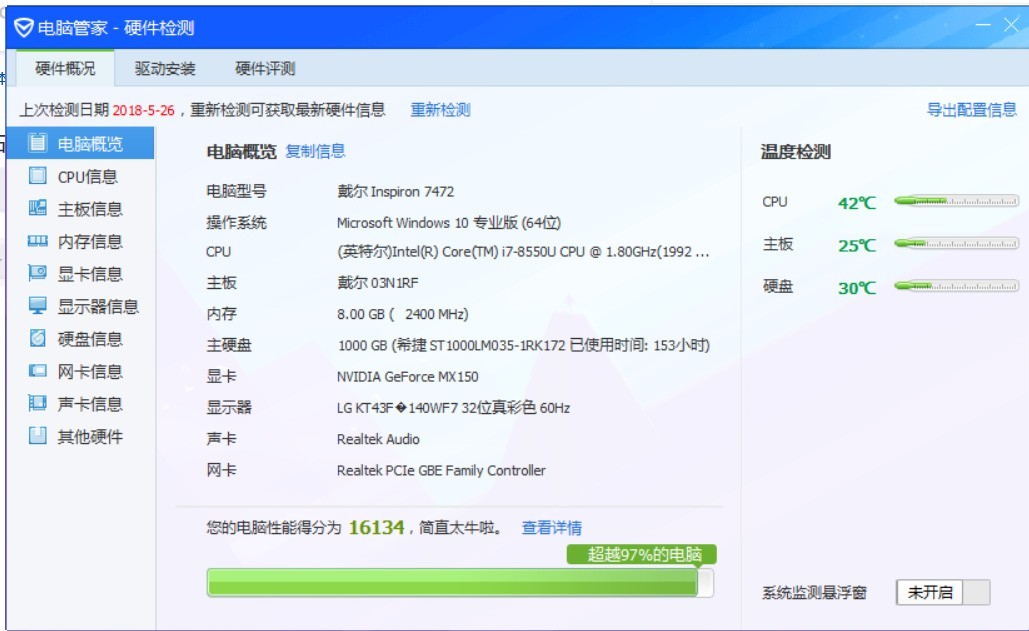The image size is (1029, 631).
Task: Click the 1000 GB 希捷 disk value
Action: point(524,345)
